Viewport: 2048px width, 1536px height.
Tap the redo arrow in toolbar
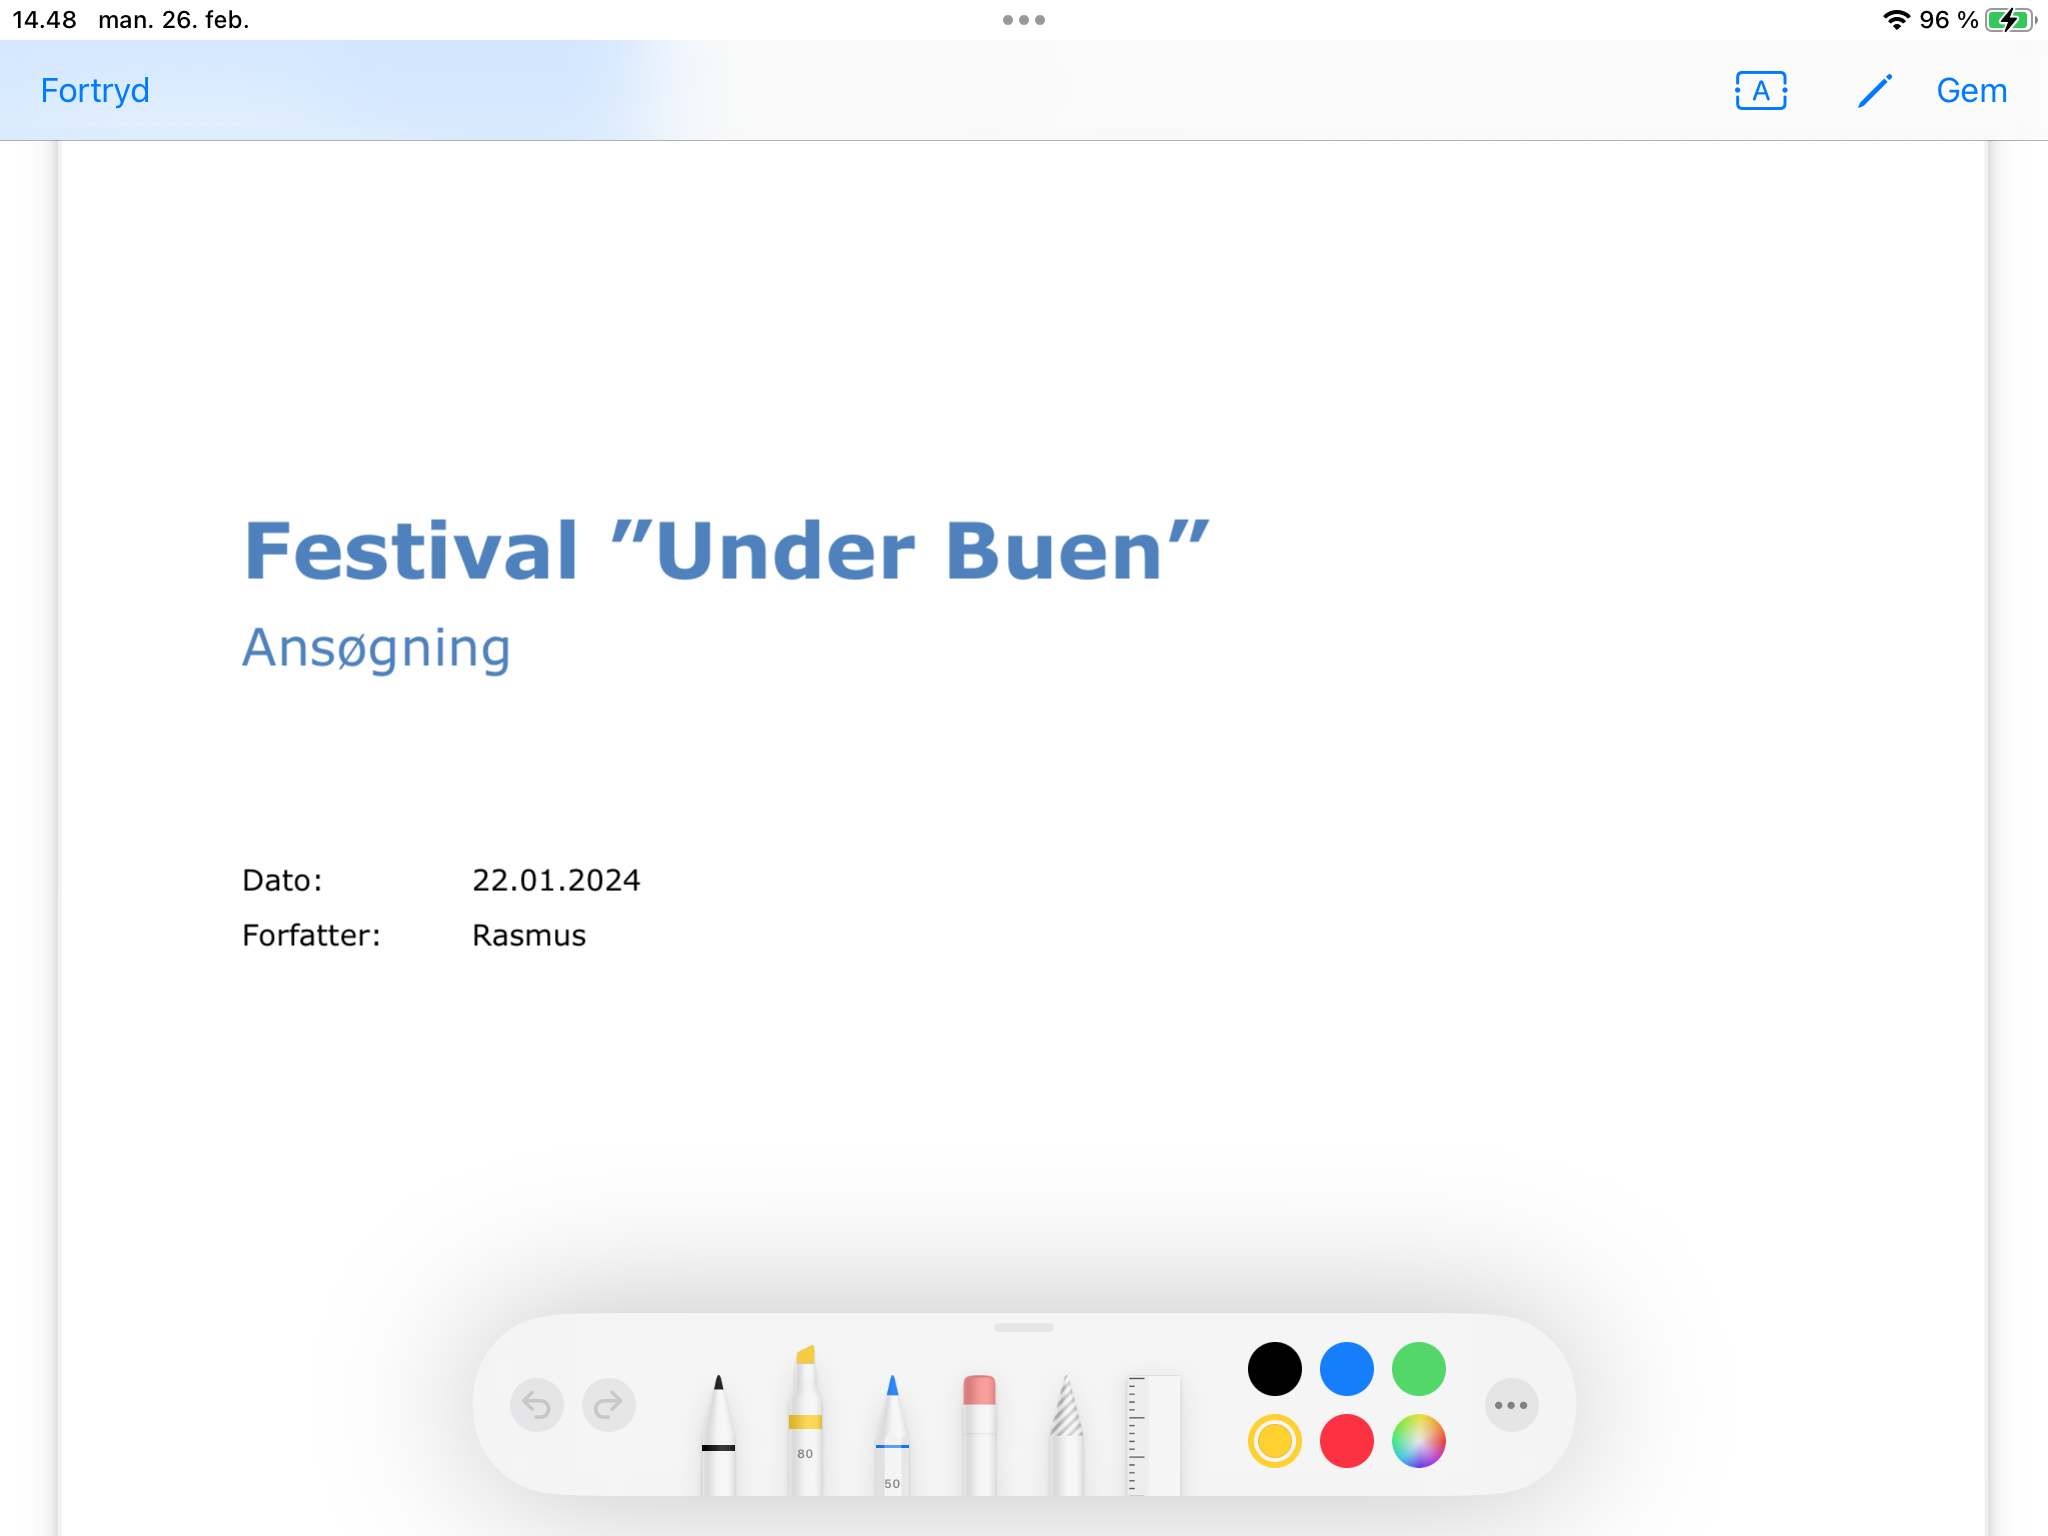point(608,1406)
